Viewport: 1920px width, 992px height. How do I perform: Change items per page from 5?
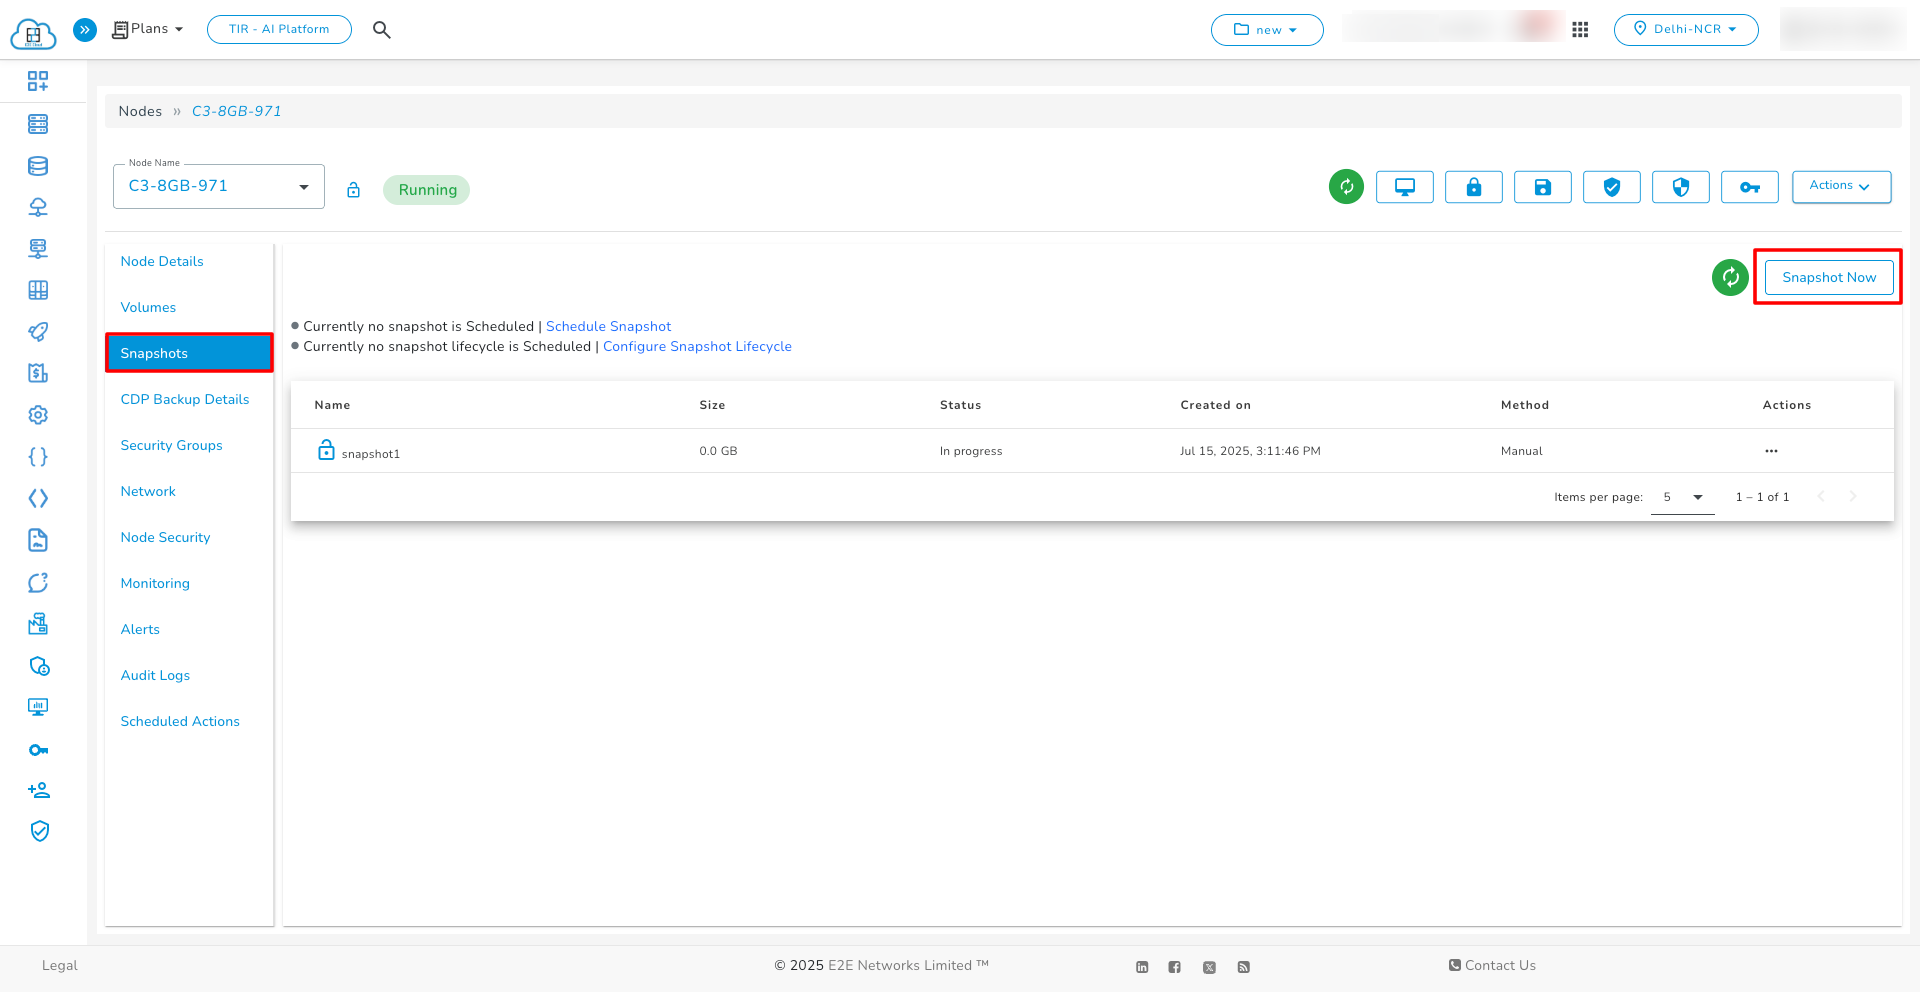(1682, 497)
